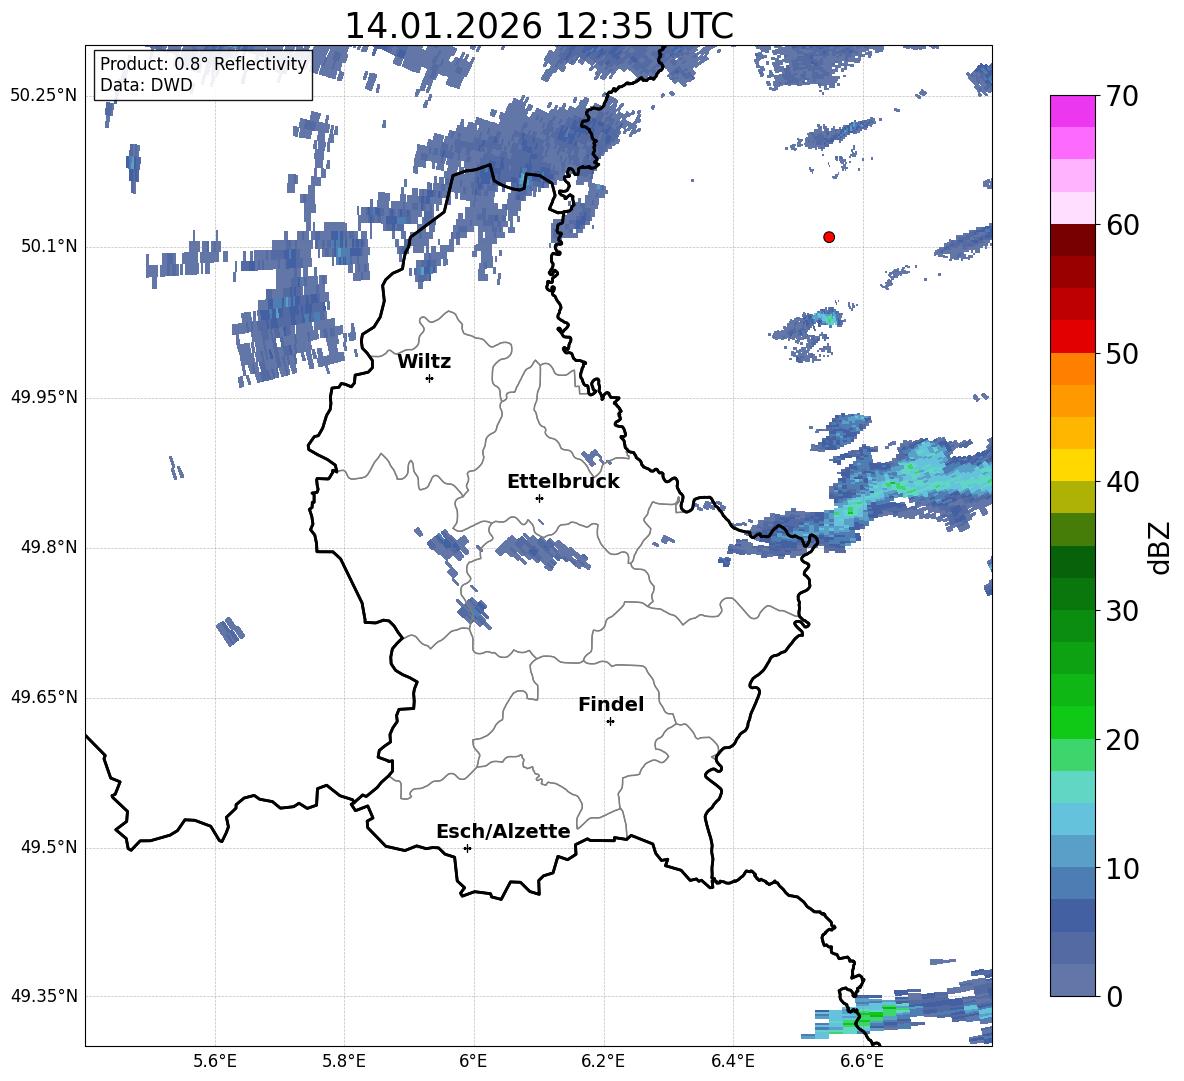This screenshot has height=1081, width=1184.
Task: Click the 'Product: 0.8° Reflectivity' text
Action: coord(203,64)
